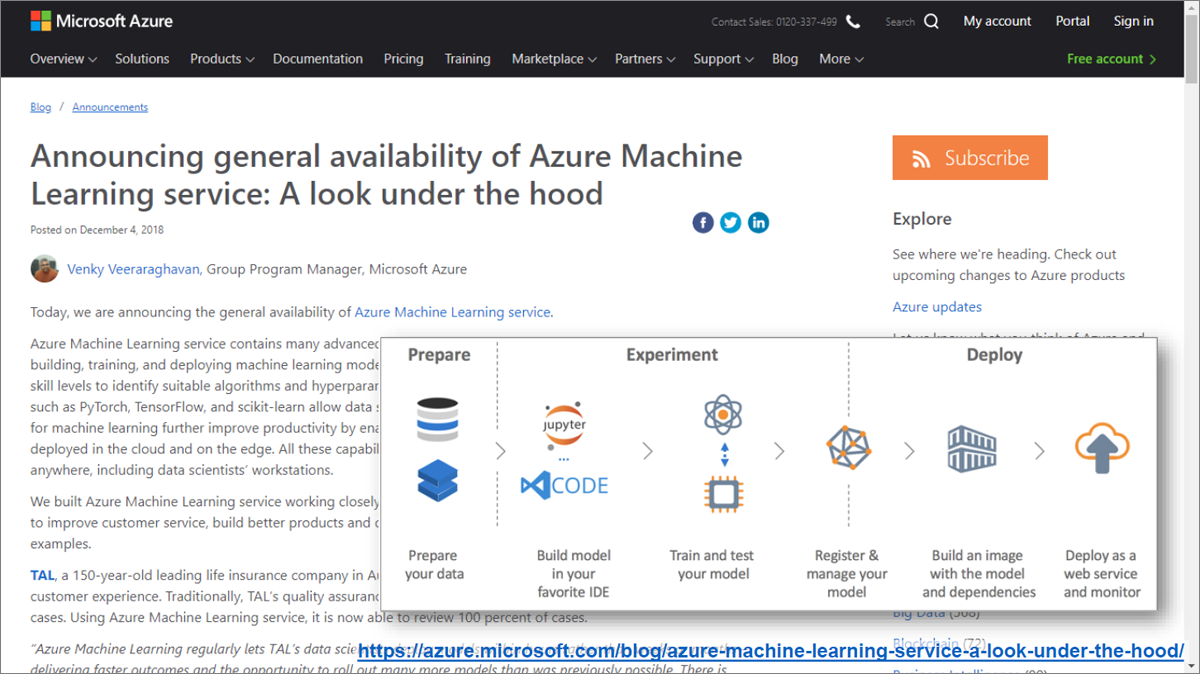Click the cloud upload deploy icon
This screenshot has width=1200, height=674.
[1101, 449]
